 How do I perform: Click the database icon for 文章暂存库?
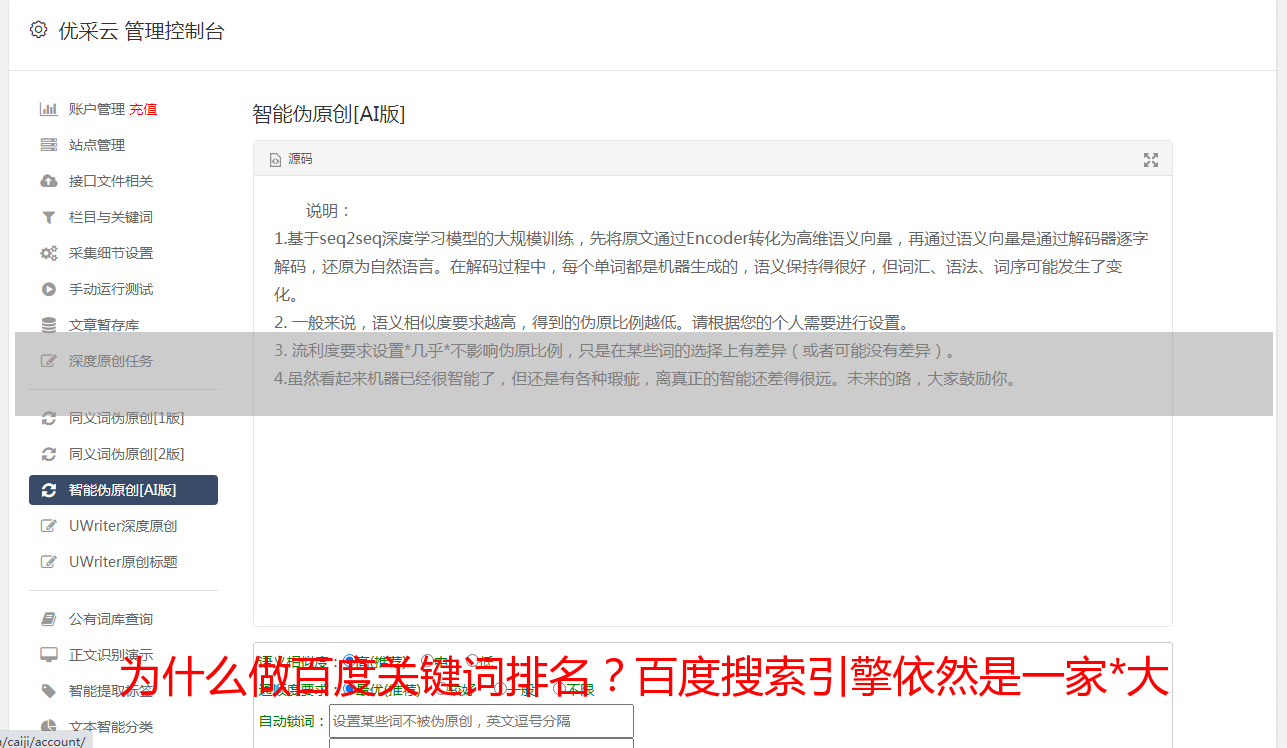click(48, 325)
